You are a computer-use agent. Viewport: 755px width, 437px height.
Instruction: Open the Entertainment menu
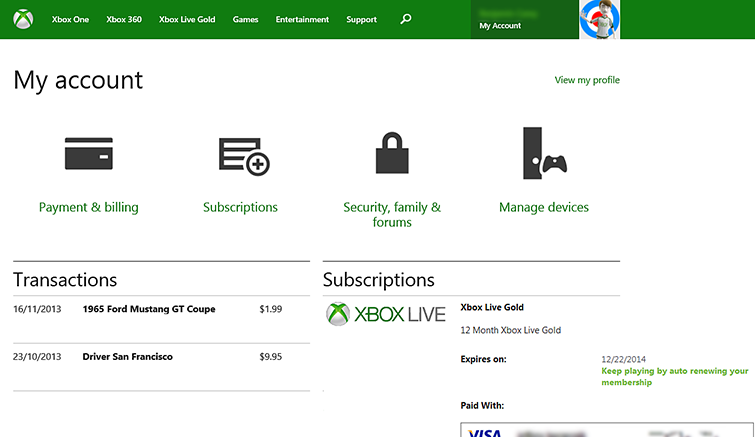(302, 19)
